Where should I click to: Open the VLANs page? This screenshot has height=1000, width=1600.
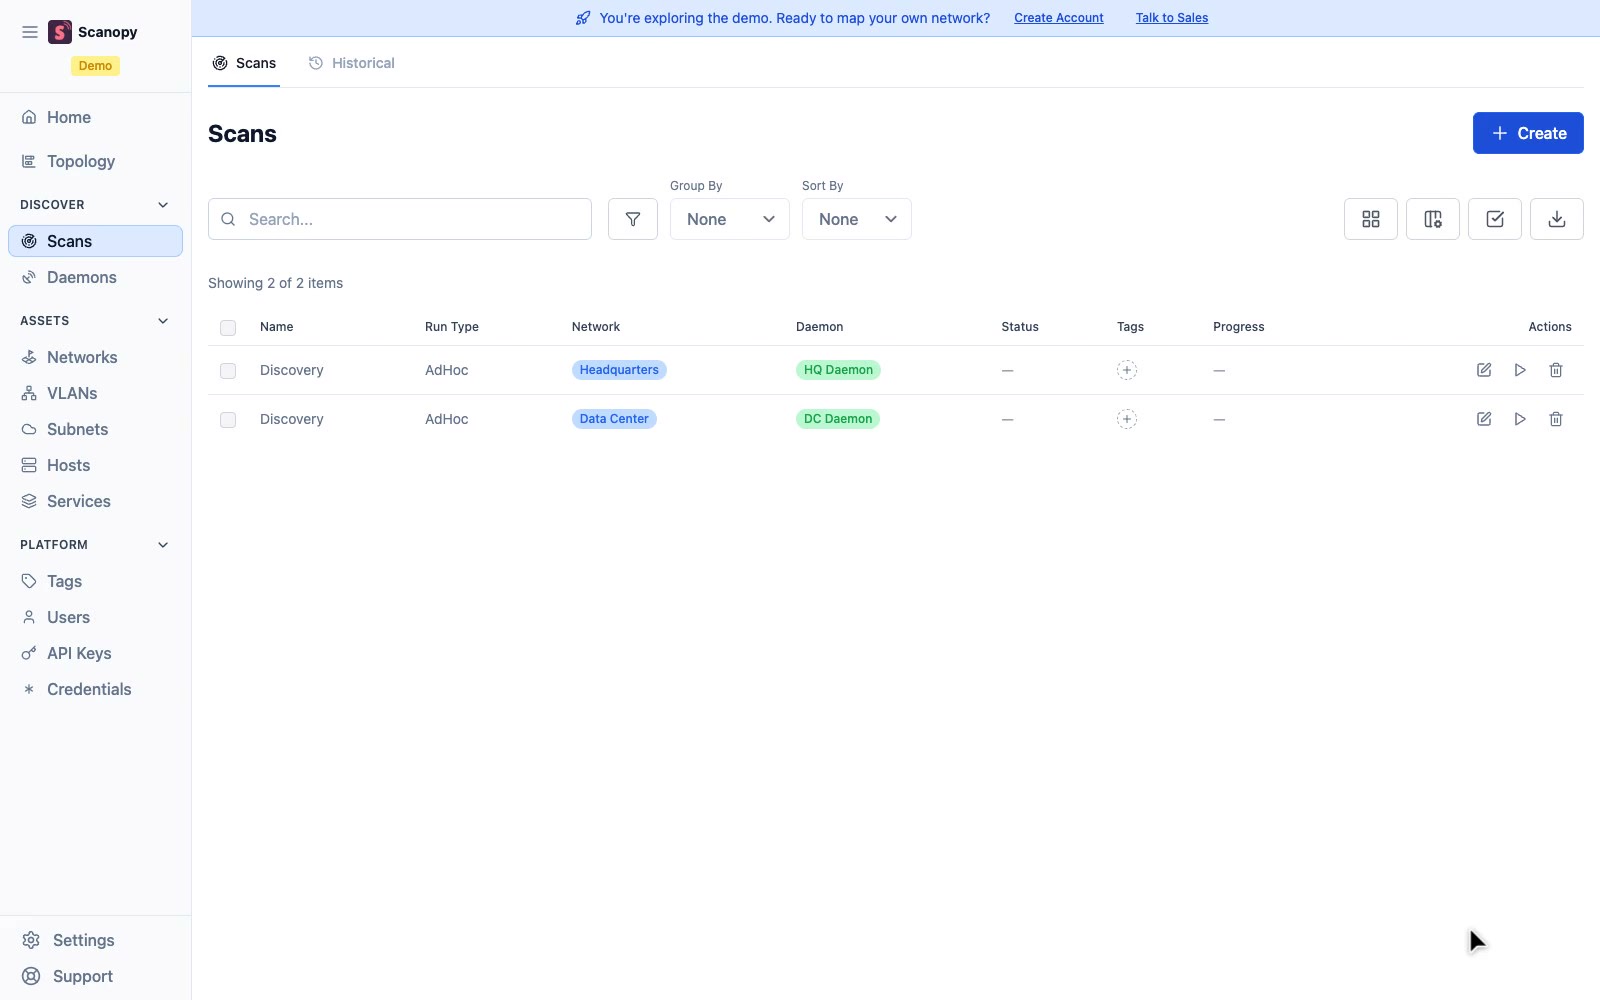pyautogui.click(x=95, y=393)
